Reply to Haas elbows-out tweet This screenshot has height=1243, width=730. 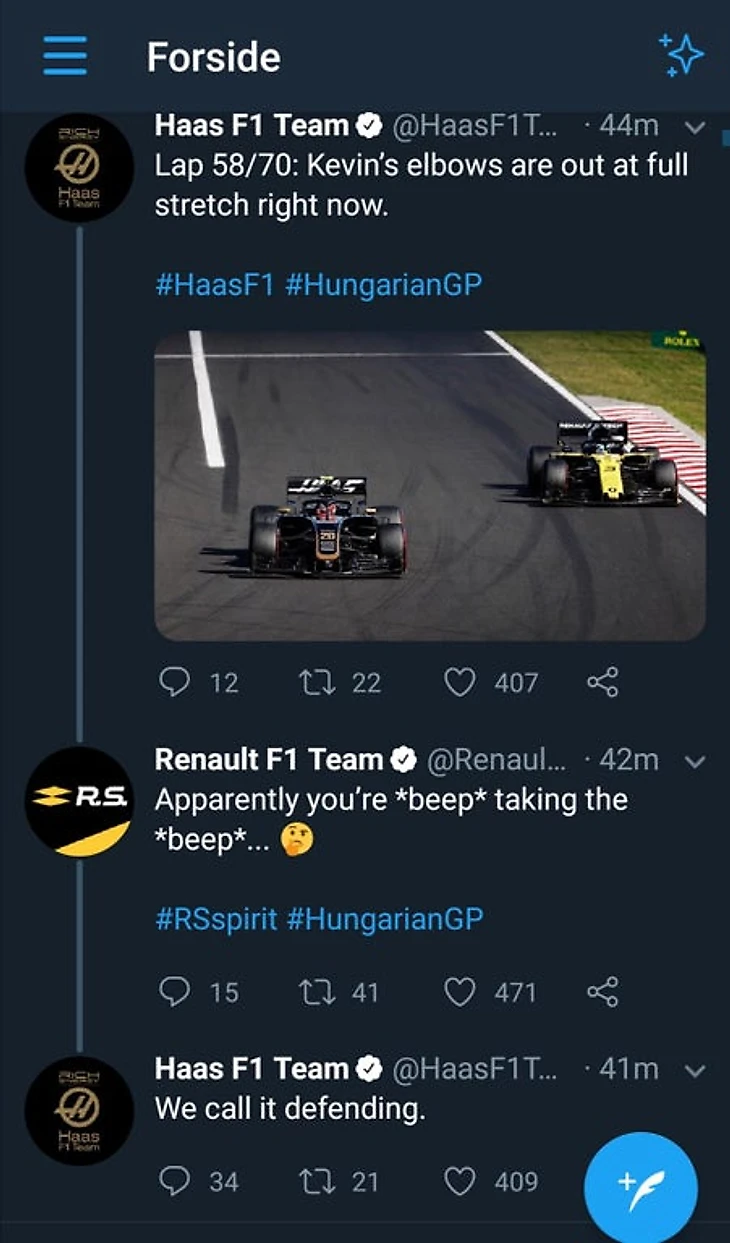click(x=175, y=682)
